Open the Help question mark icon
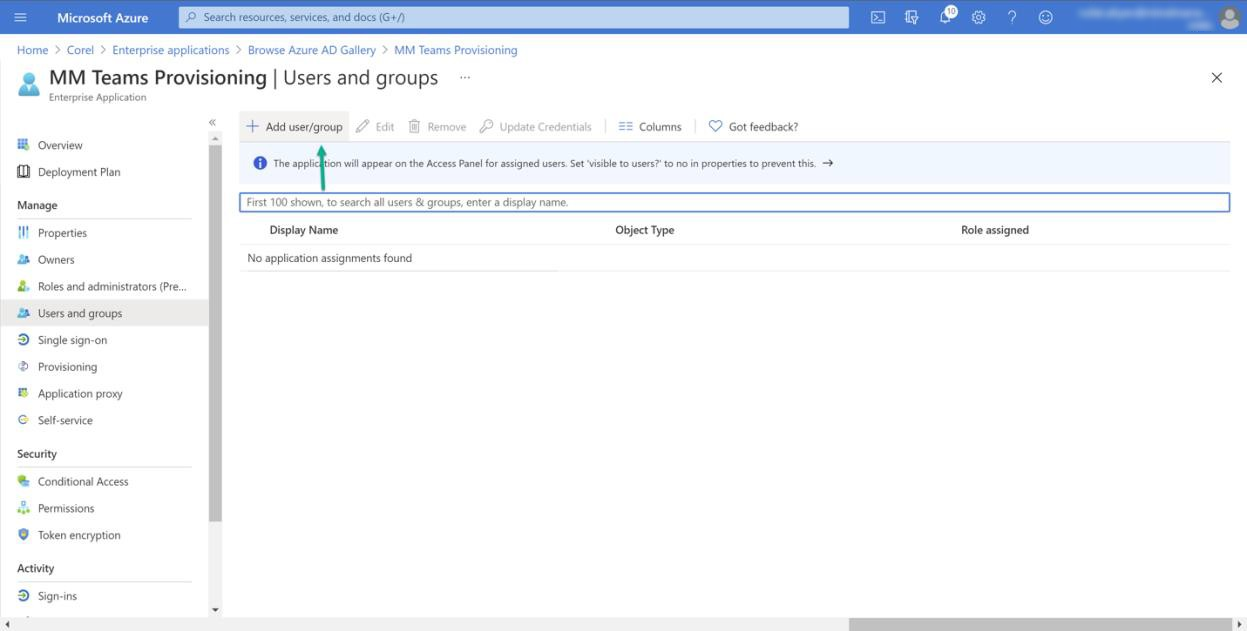 point(1012,17)
